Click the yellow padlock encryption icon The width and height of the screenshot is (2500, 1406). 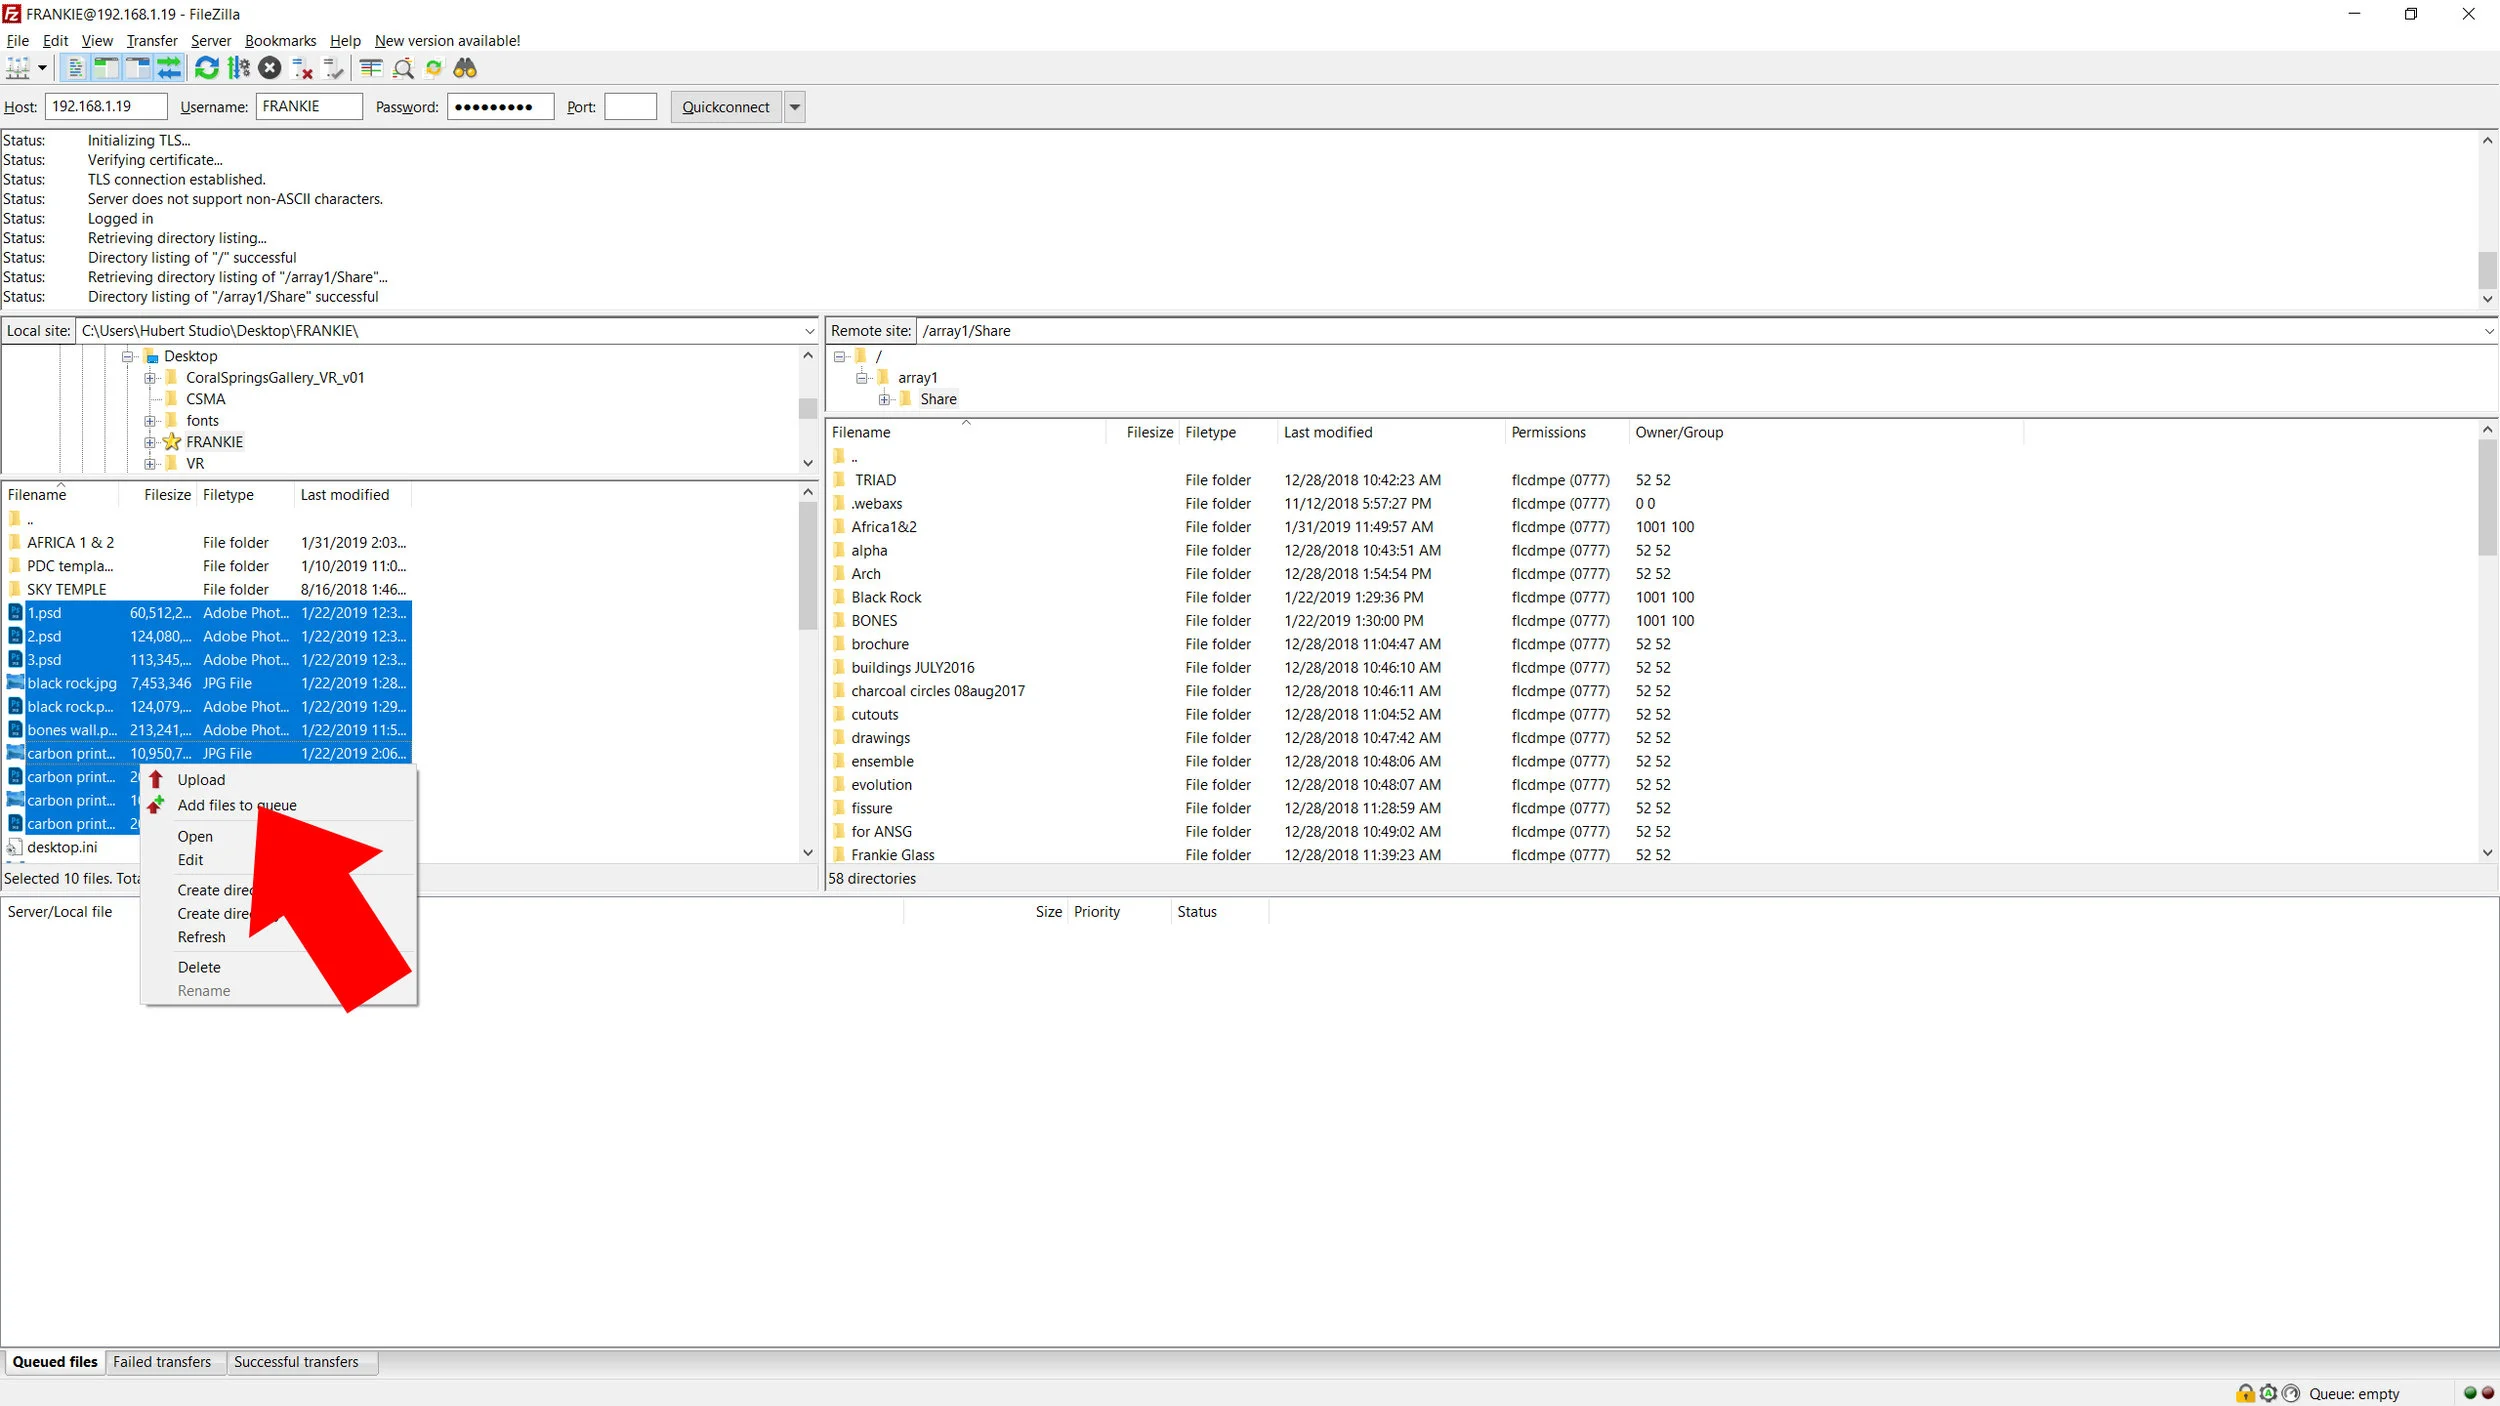click(x=2245, y=1393)
